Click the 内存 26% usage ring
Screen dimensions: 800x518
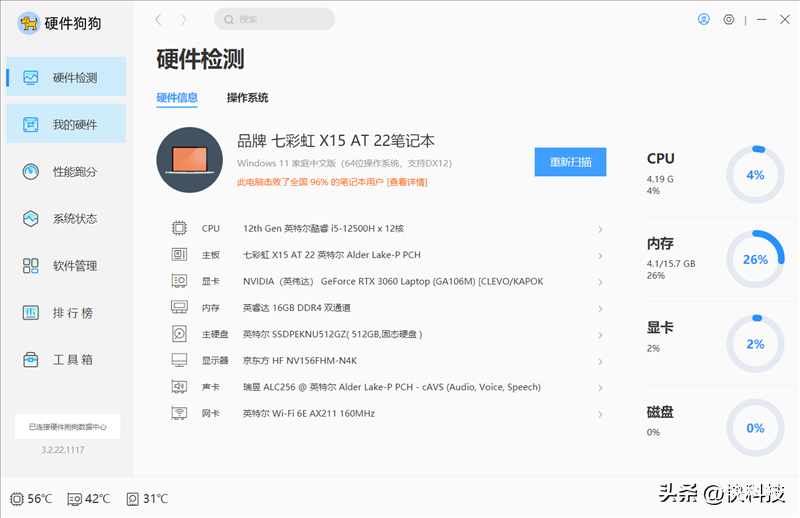pos(755,259)
